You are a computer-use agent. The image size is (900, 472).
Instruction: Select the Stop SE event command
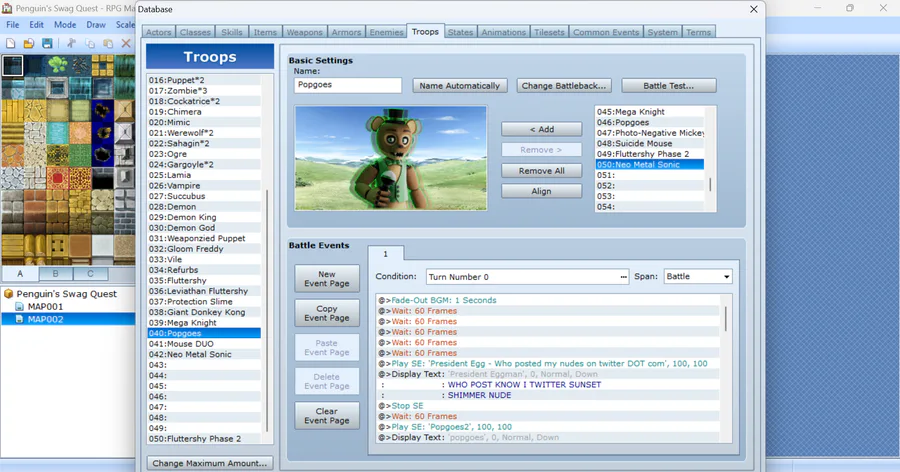(x=548, y=405)
